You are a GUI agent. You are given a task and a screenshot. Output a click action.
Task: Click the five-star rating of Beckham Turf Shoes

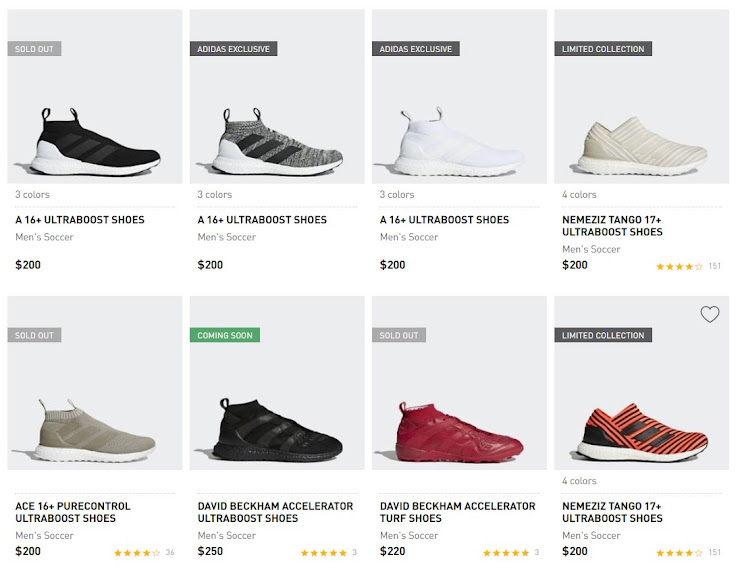(x=506, y=552)
